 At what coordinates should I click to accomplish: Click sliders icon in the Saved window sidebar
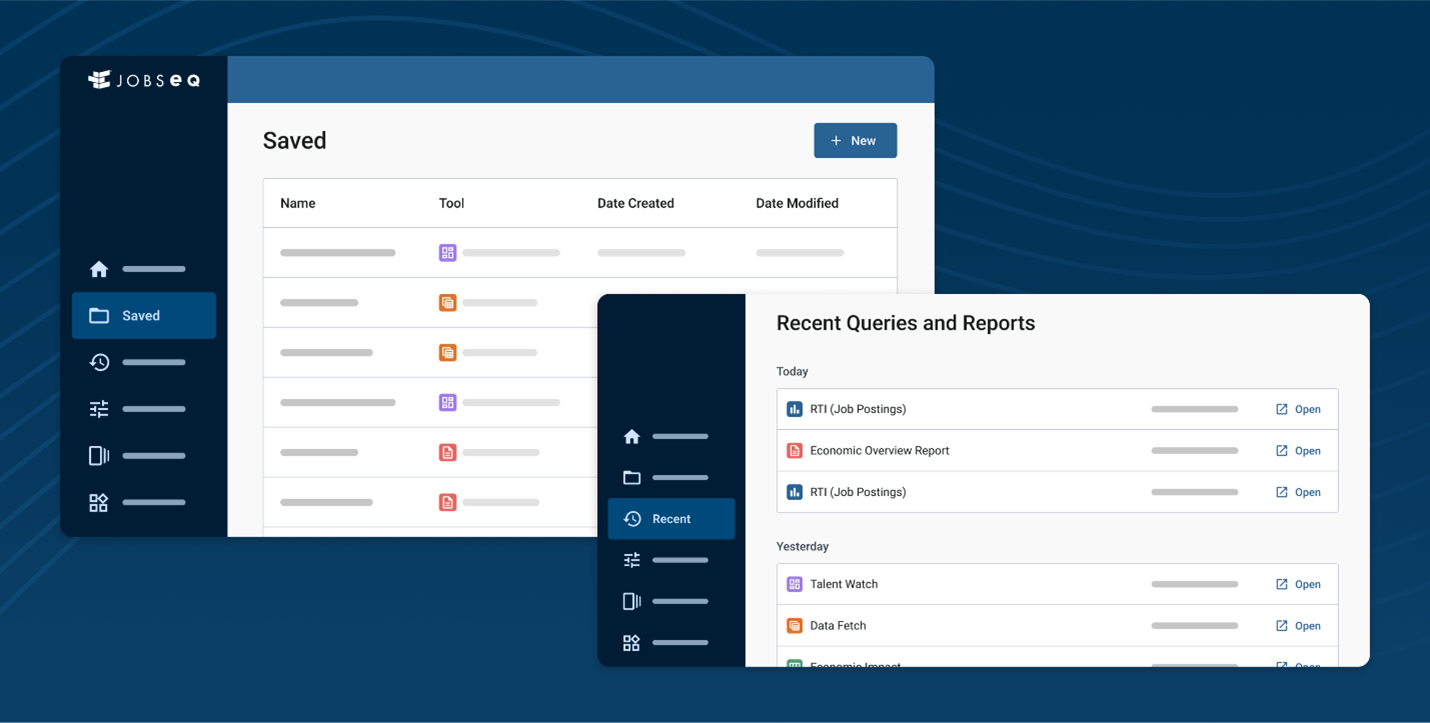(x=99, y=409)
